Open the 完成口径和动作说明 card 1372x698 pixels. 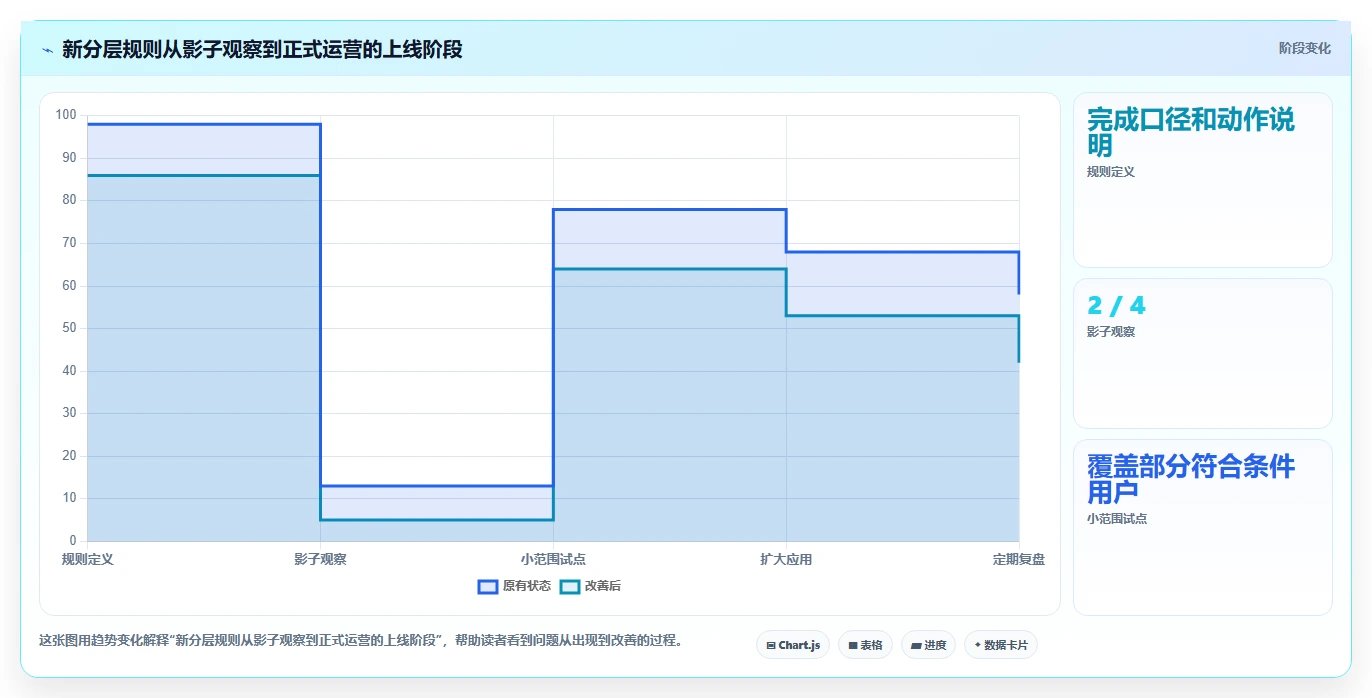tap(1203, 180)
